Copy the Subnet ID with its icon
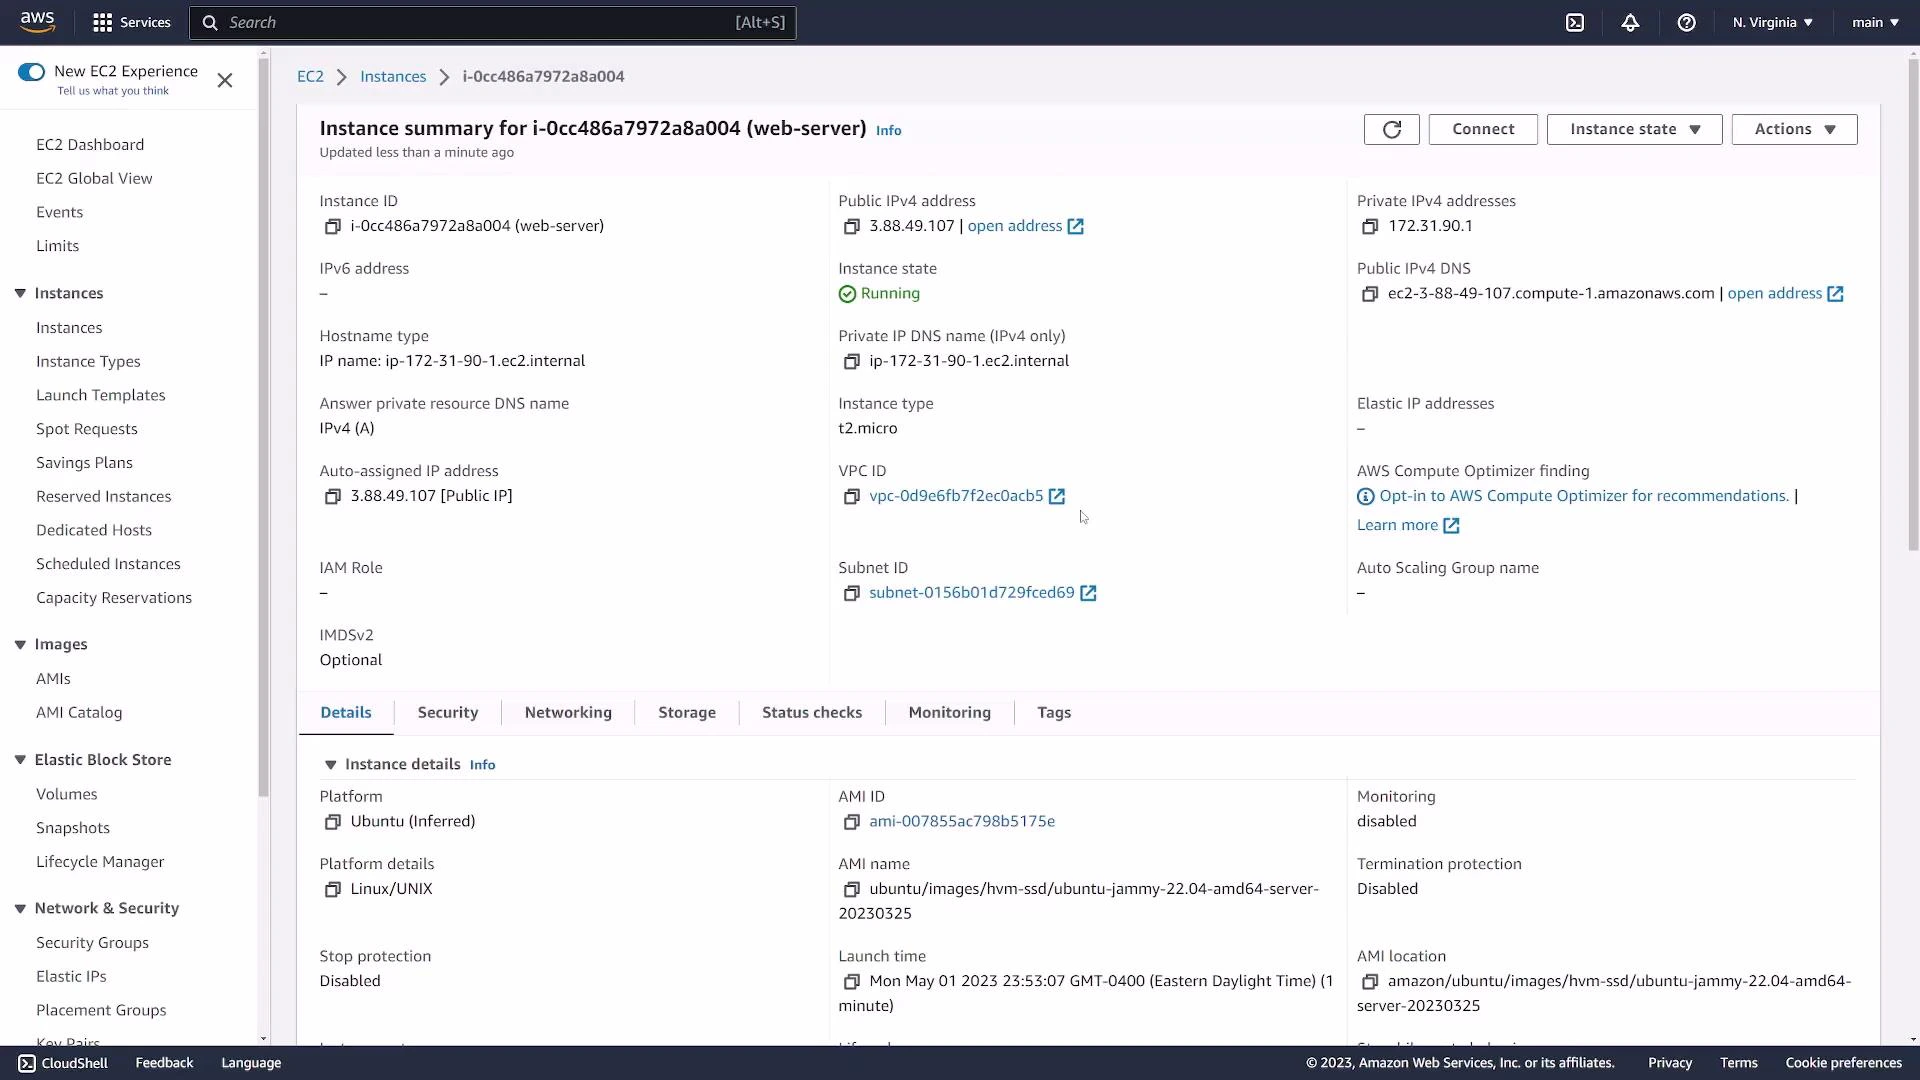This screenshot has width=1920, height=1080. coord(852,593)
